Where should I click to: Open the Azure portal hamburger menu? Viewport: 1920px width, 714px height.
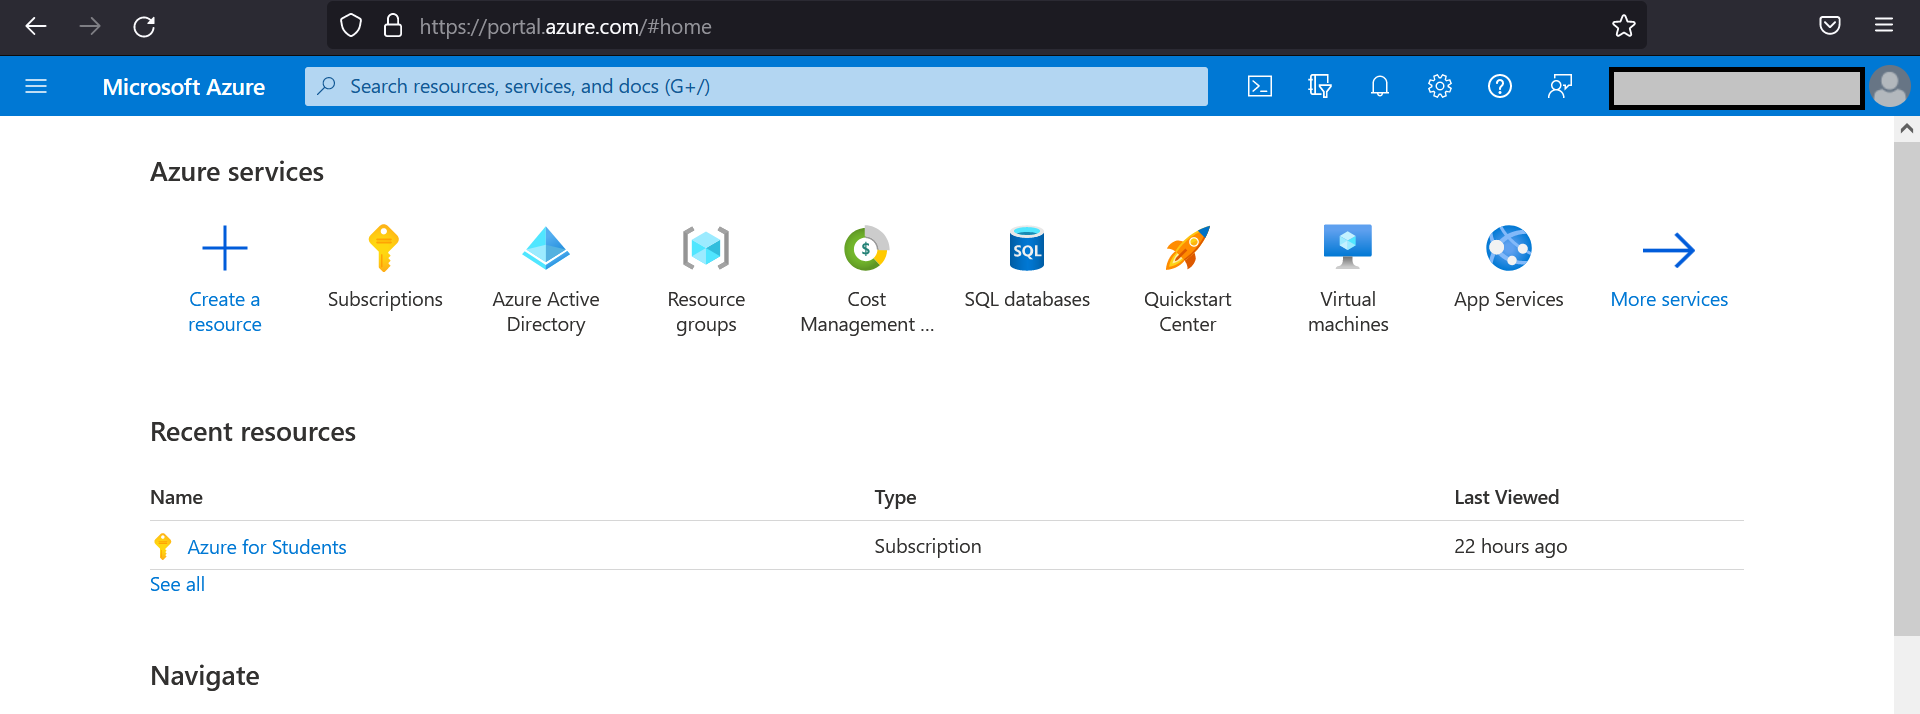coord(36,86)
